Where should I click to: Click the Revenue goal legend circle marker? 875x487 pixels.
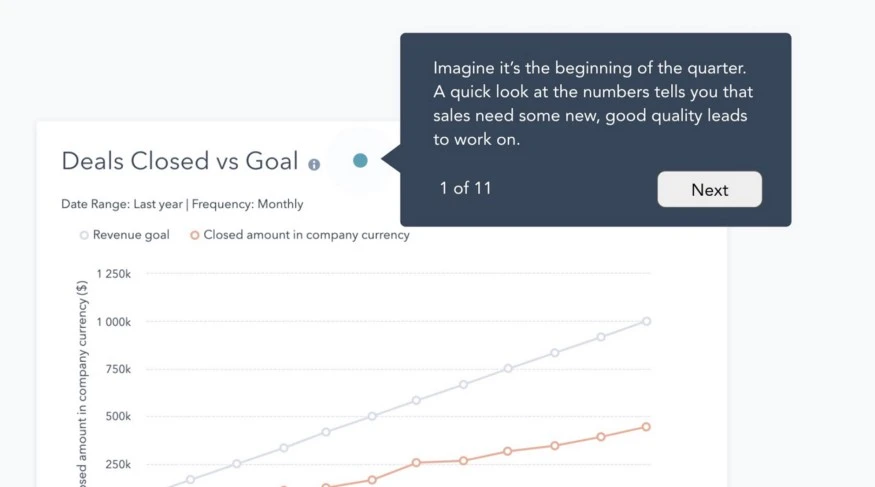[84, 235]
